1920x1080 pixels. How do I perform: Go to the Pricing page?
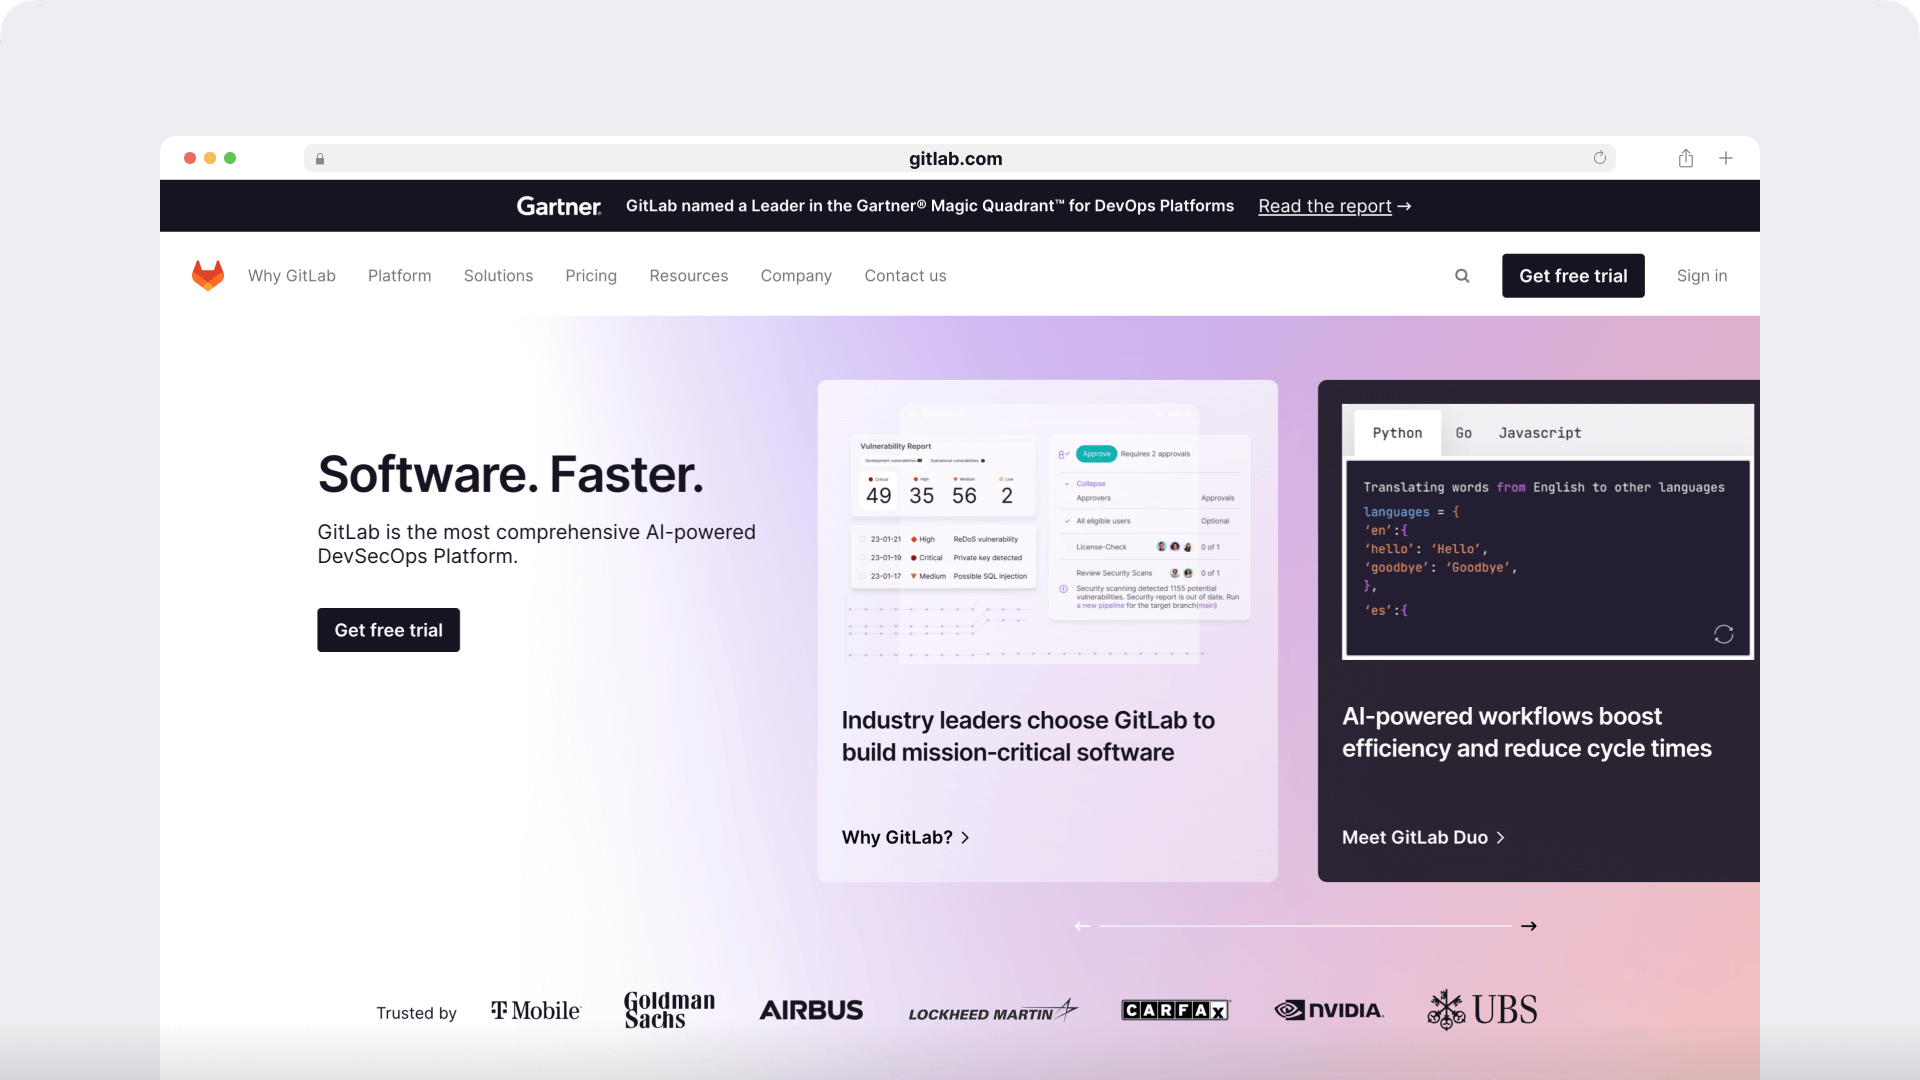(x=591, y=276)
